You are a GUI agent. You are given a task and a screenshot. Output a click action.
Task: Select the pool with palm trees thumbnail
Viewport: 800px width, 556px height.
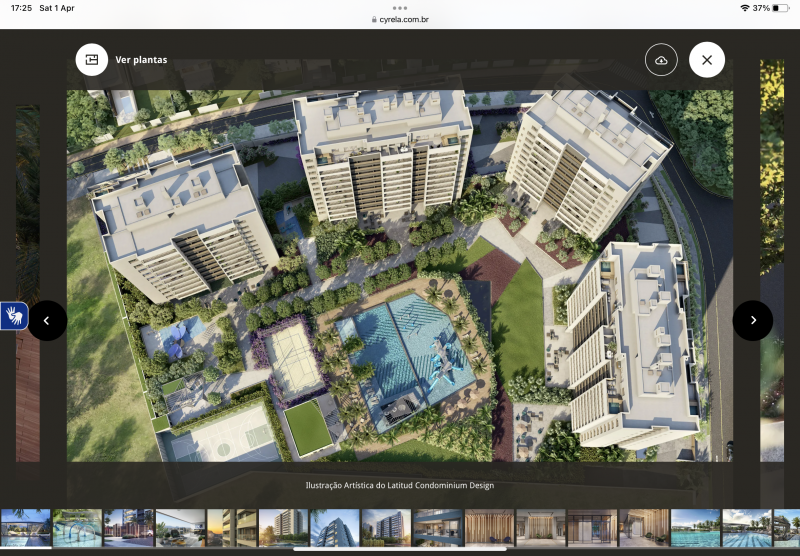[x=695, y=528]
